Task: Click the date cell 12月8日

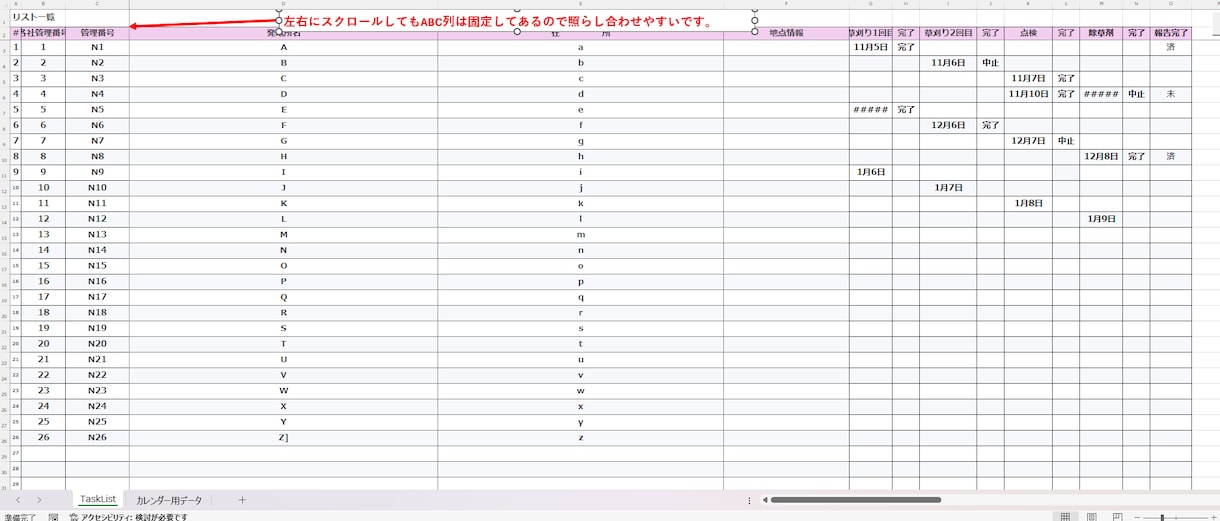Action: point(1100,156)
